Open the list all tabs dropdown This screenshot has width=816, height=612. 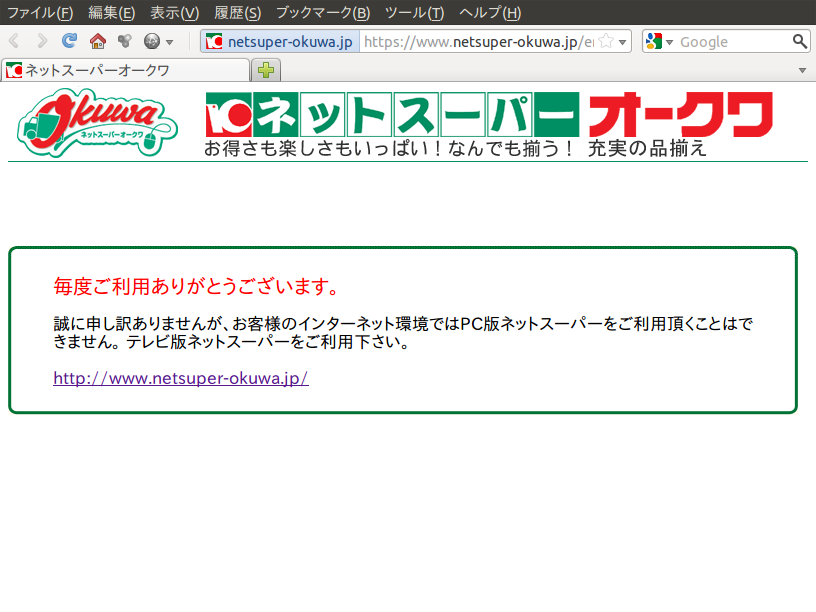coord(802,70)
